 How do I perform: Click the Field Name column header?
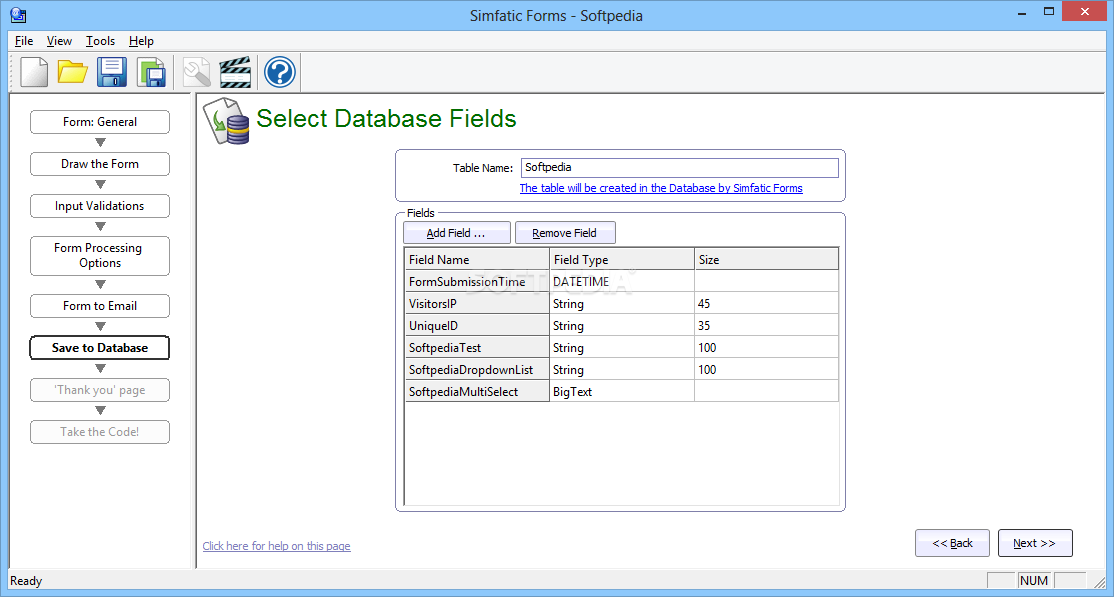click(477, 259)
